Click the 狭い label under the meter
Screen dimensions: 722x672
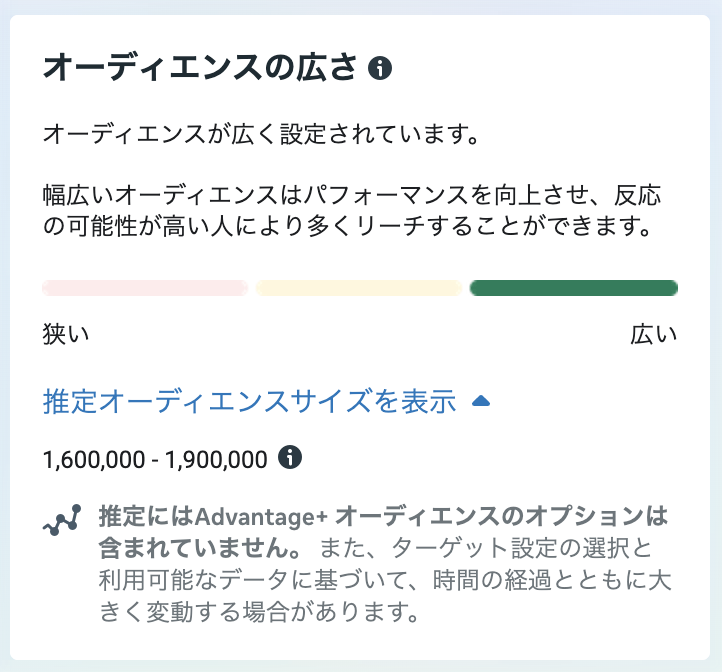66,334
